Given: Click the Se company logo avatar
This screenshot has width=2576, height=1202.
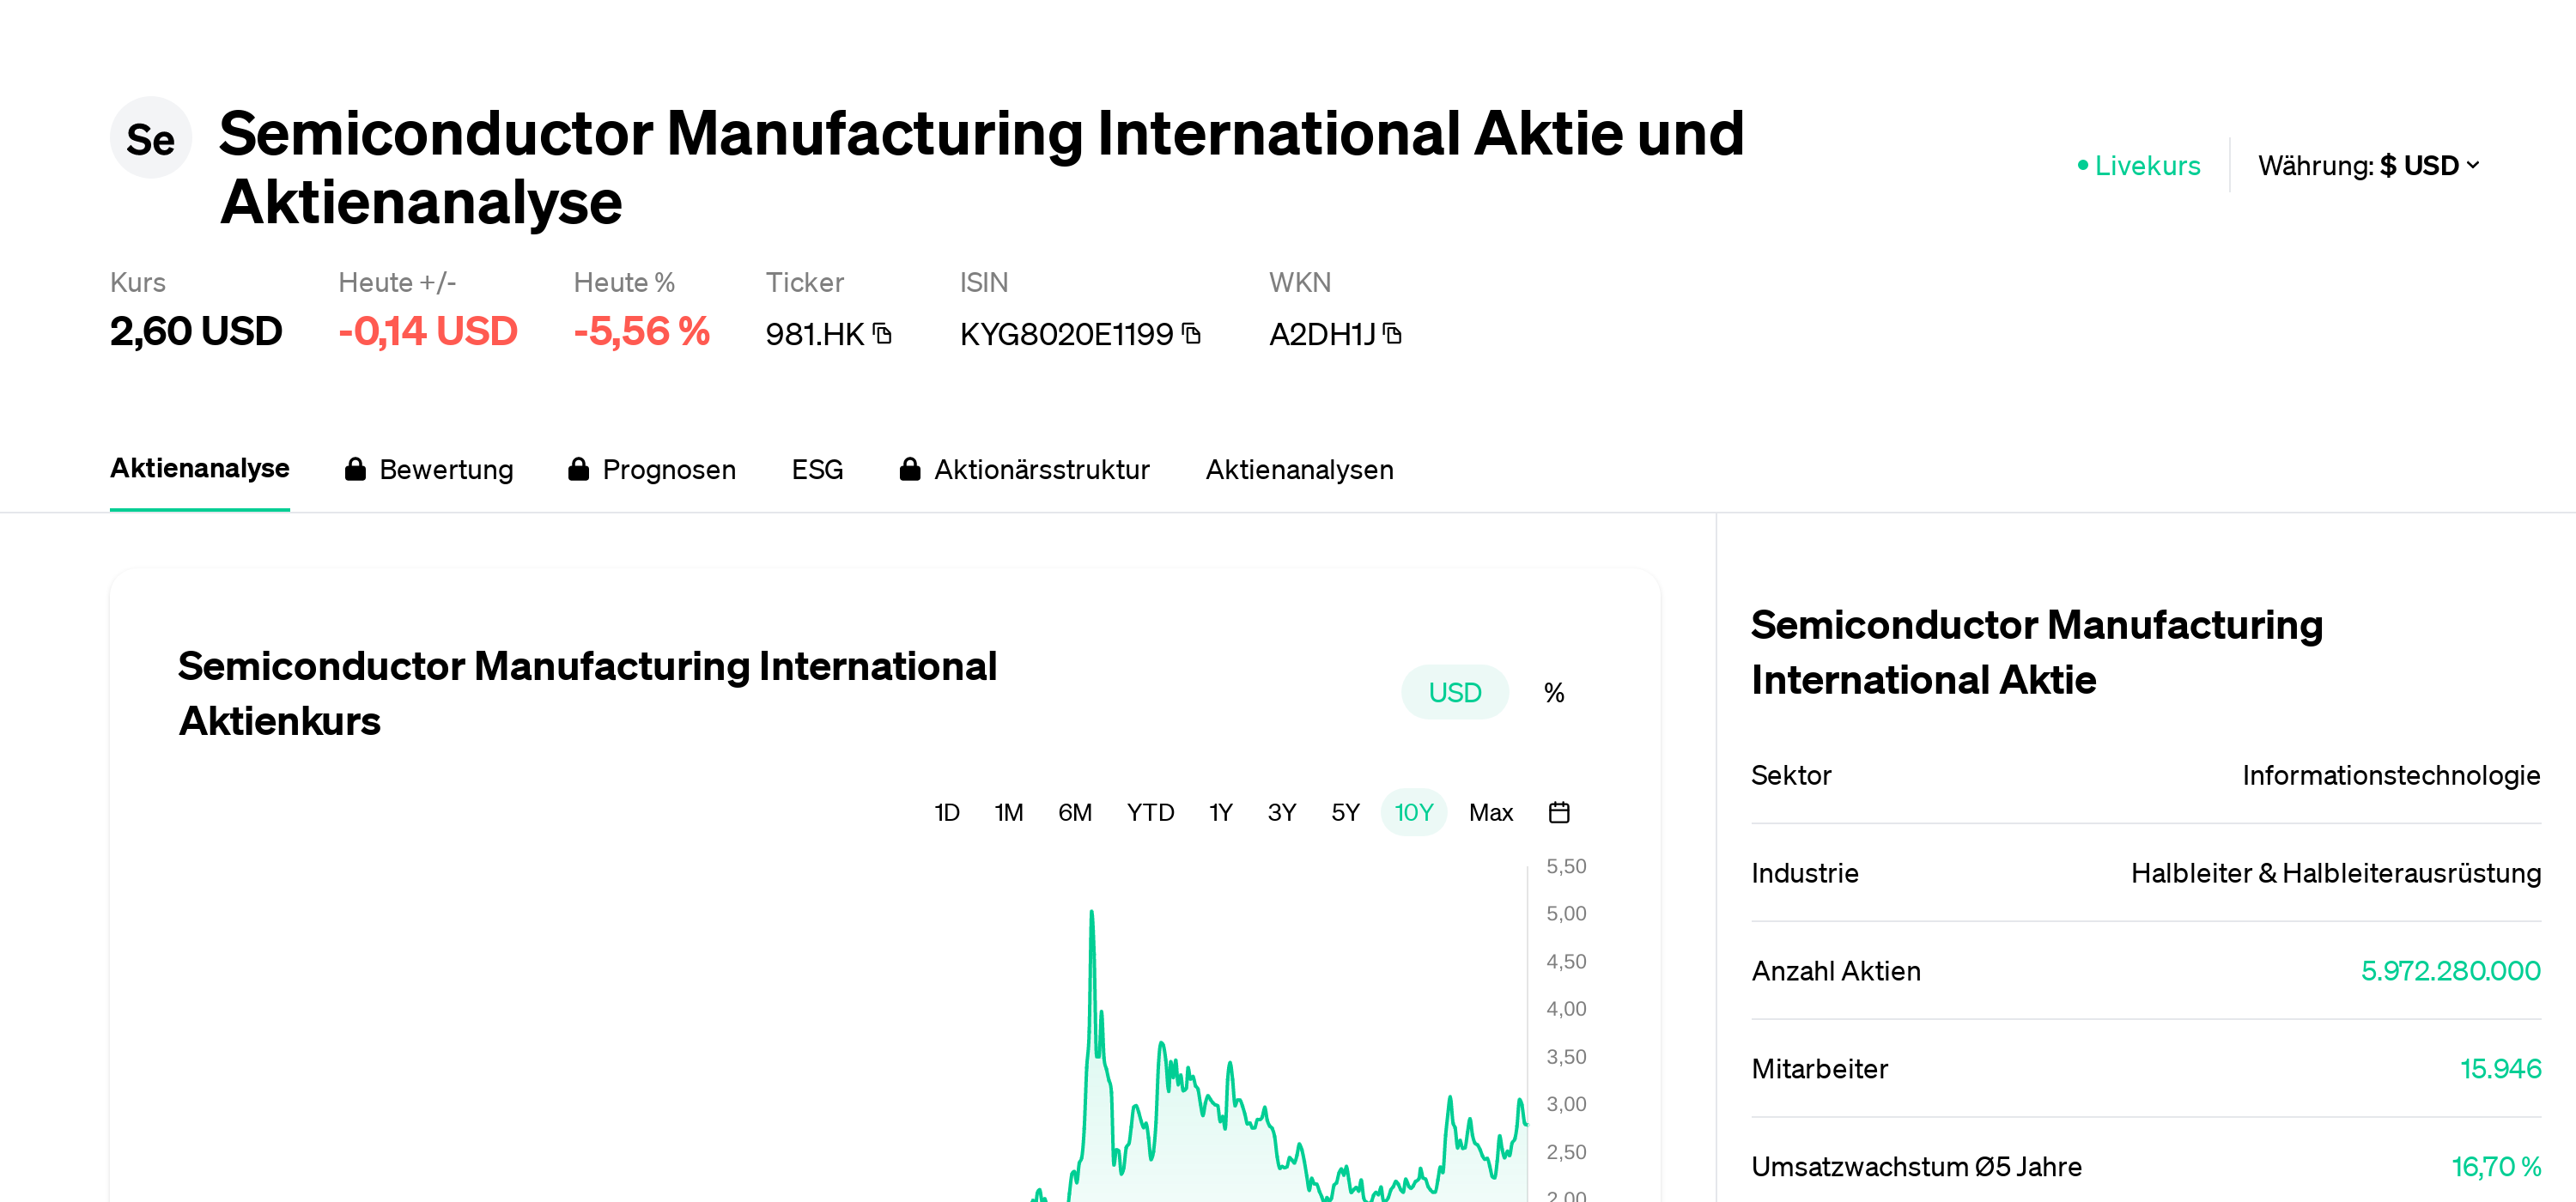Looking at the screenshot, I should 150,138.
